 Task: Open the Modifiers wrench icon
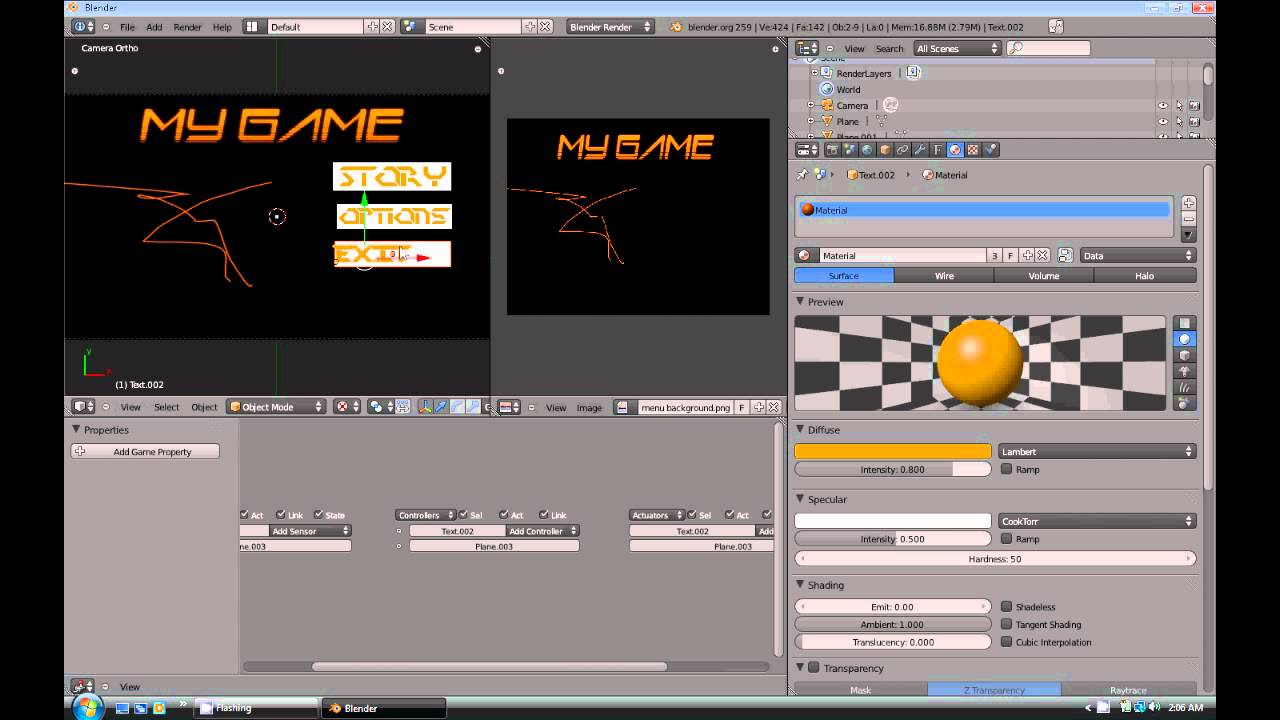pos(920,150)
